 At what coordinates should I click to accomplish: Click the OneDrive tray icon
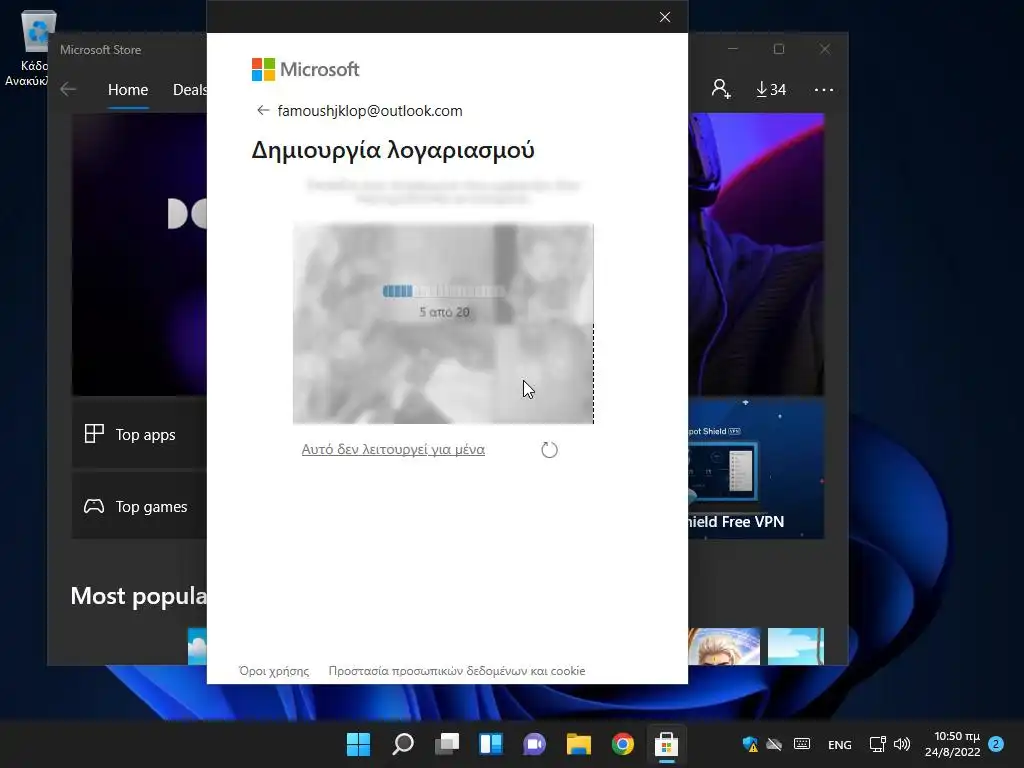pyautogui.click(x=775, y=744)
